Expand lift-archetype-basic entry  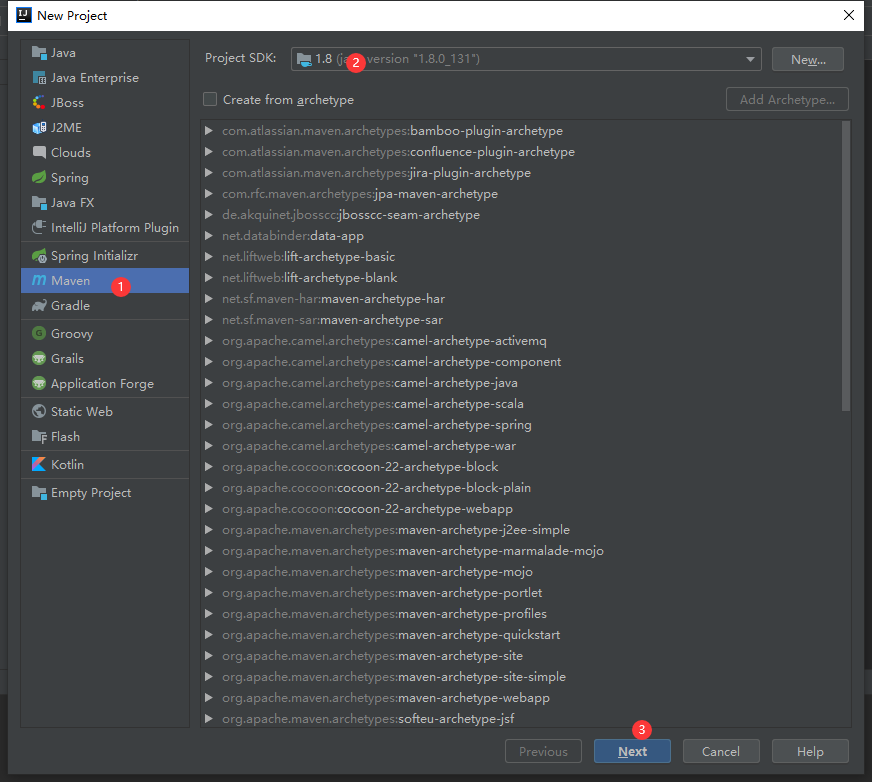pyautogui.click(x=209, y=257)
